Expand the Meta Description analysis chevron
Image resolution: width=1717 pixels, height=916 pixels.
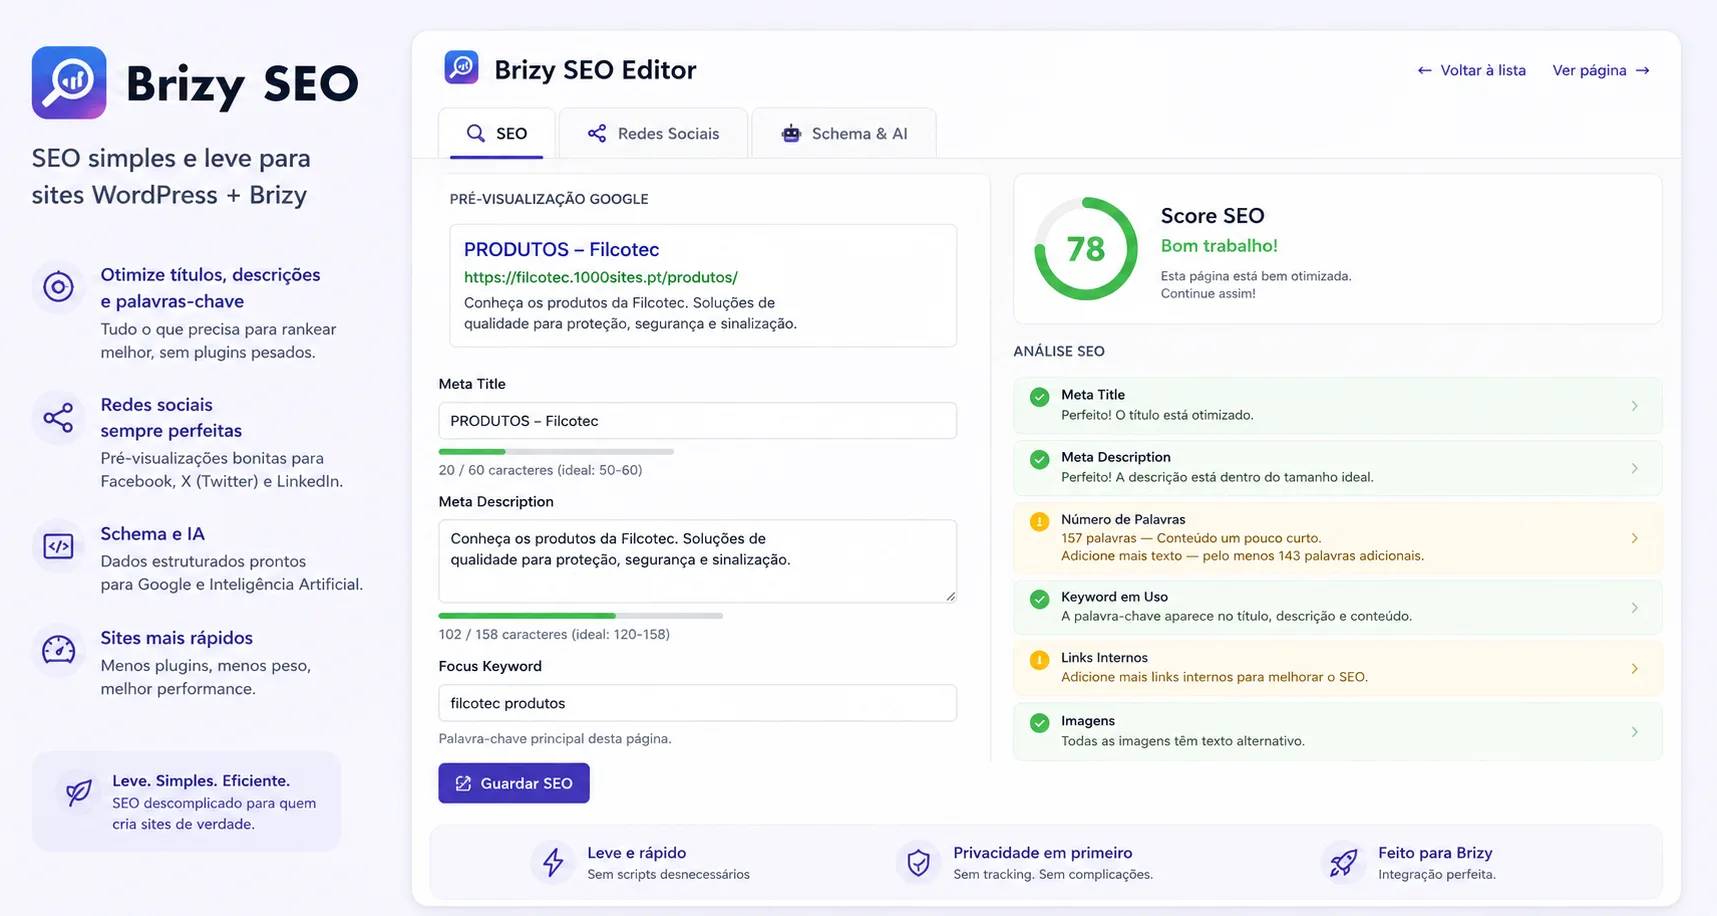coord(1635,468)
